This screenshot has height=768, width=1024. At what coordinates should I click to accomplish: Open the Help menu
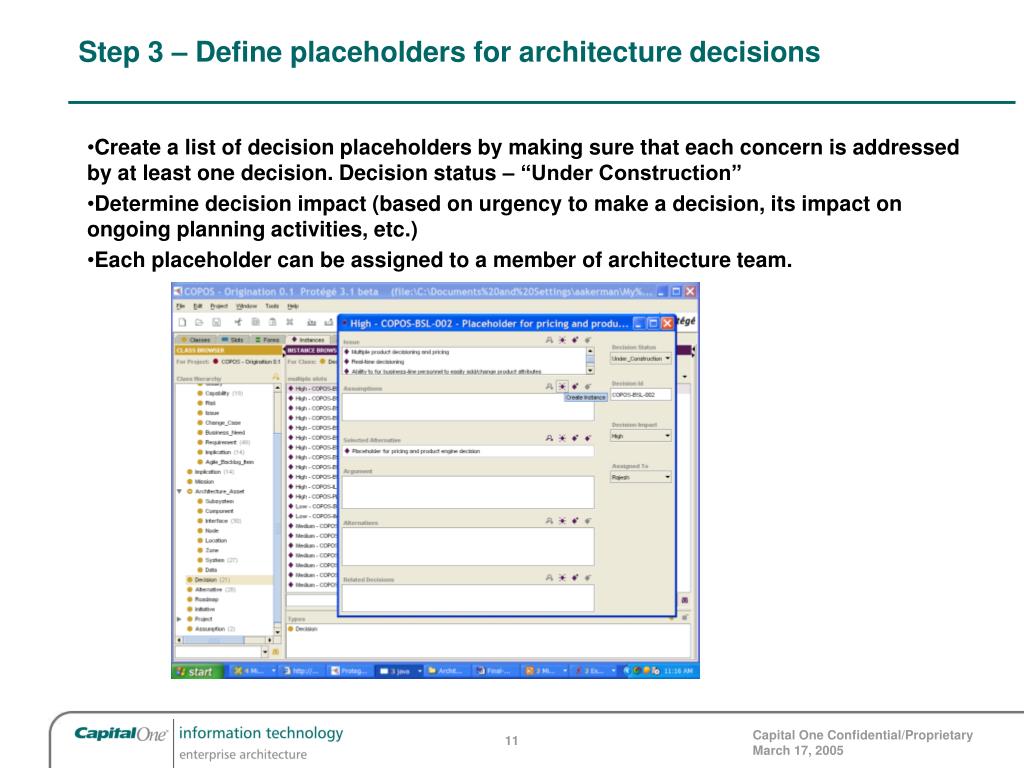point(293,306)
